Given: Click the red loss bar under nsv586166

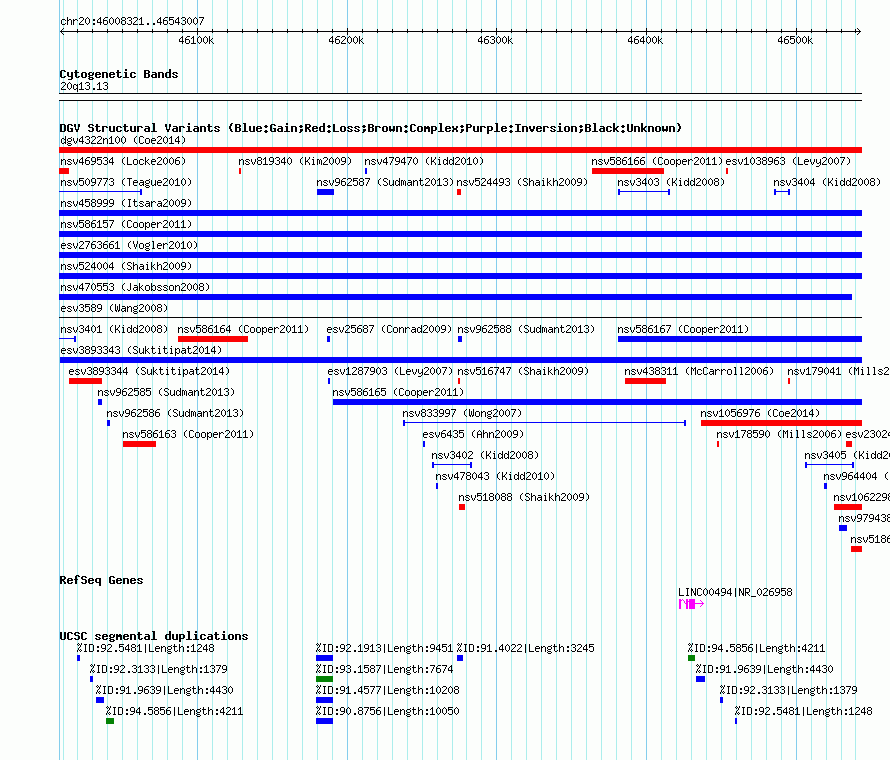Looking at the screenshot, I should coord(628,171).
